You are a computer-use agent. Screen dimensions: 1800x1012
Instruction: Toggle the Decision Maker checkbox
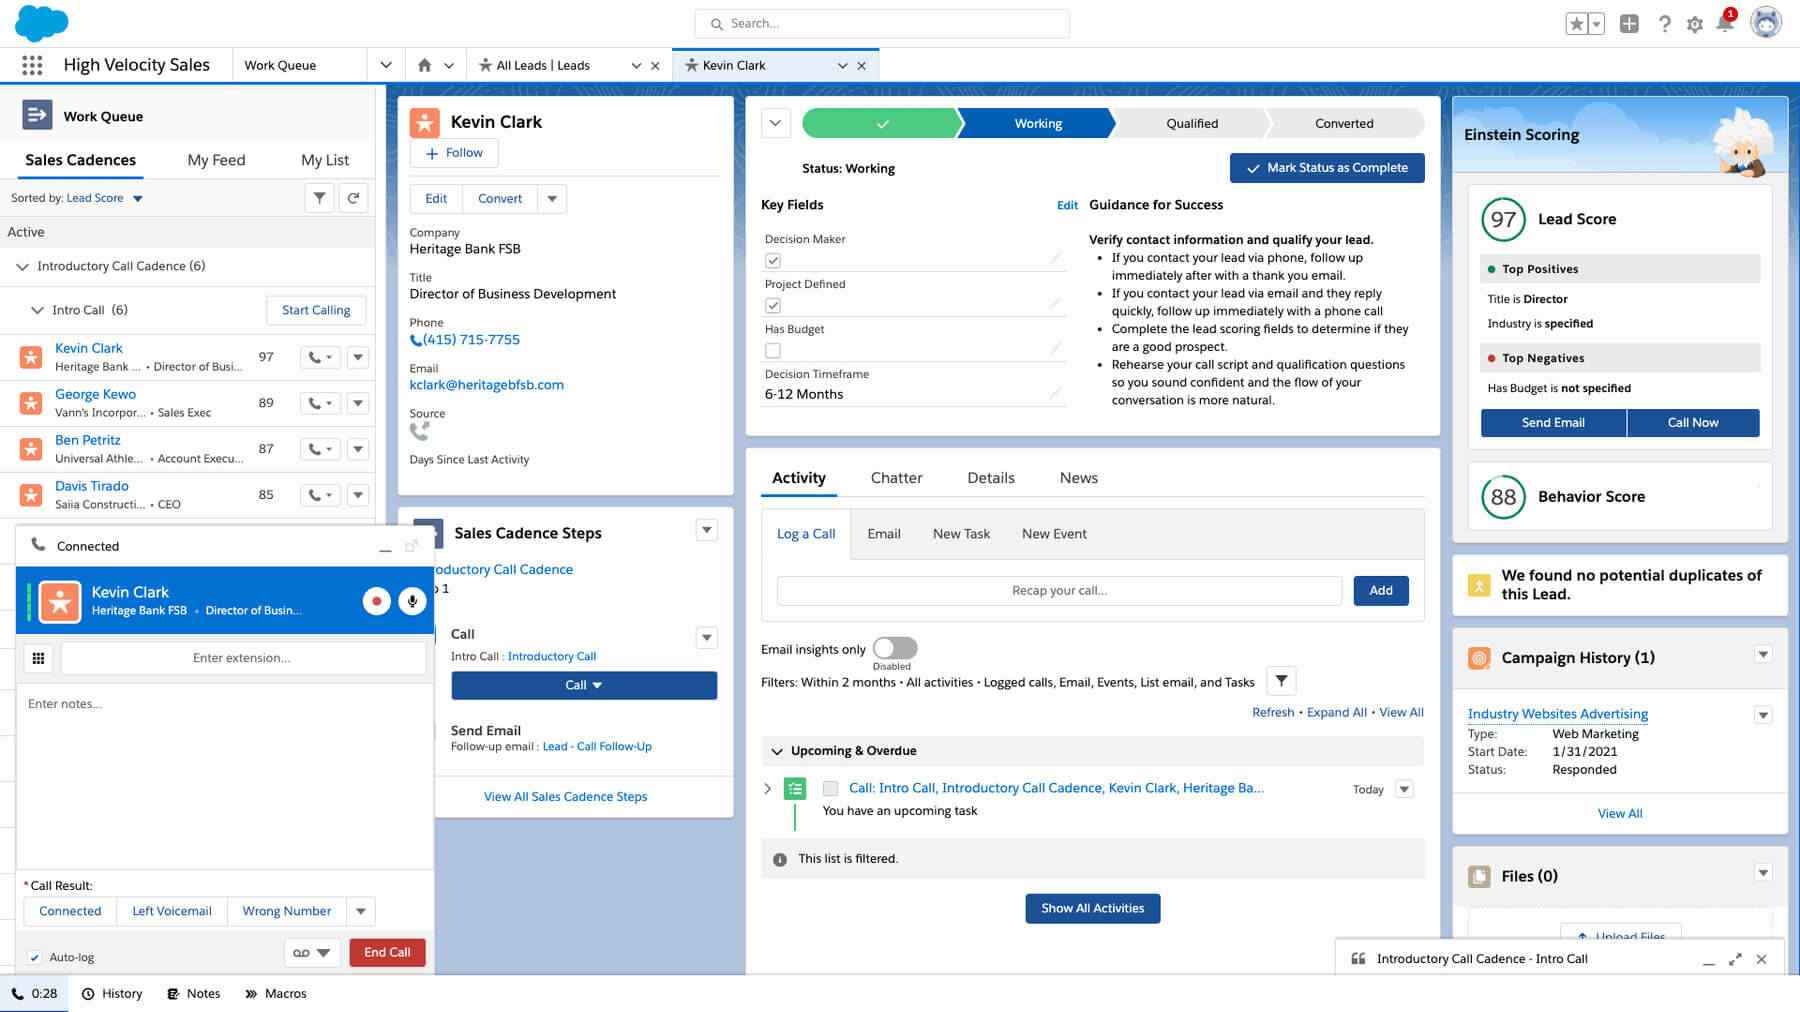pyautogui.click(x=773, y=261)
